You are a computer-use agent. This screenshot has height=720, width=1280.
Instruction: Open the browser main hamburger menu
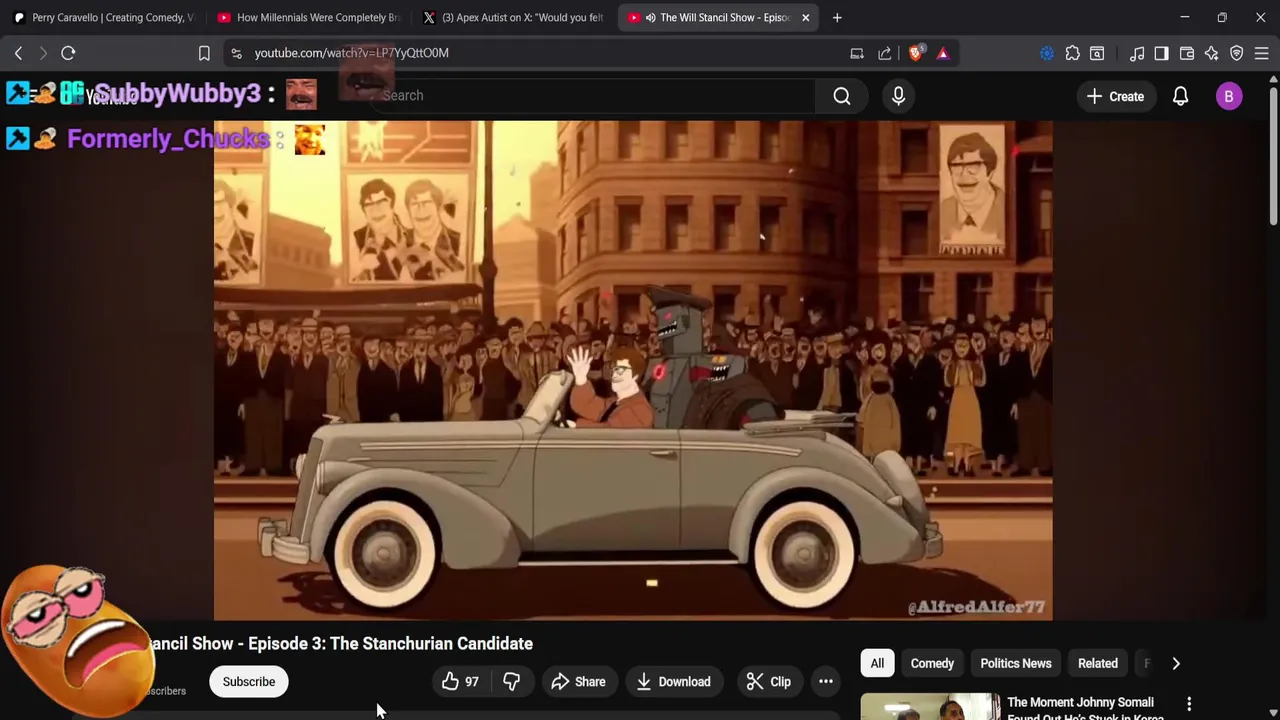(x=1262, y=53)
